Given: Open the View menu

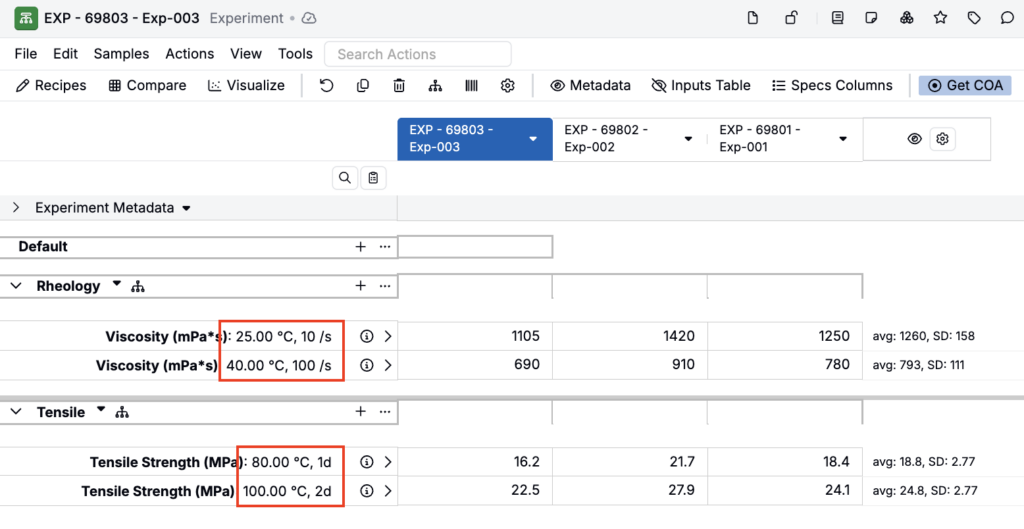Looking at the screenshot, I should pos(246,54).
